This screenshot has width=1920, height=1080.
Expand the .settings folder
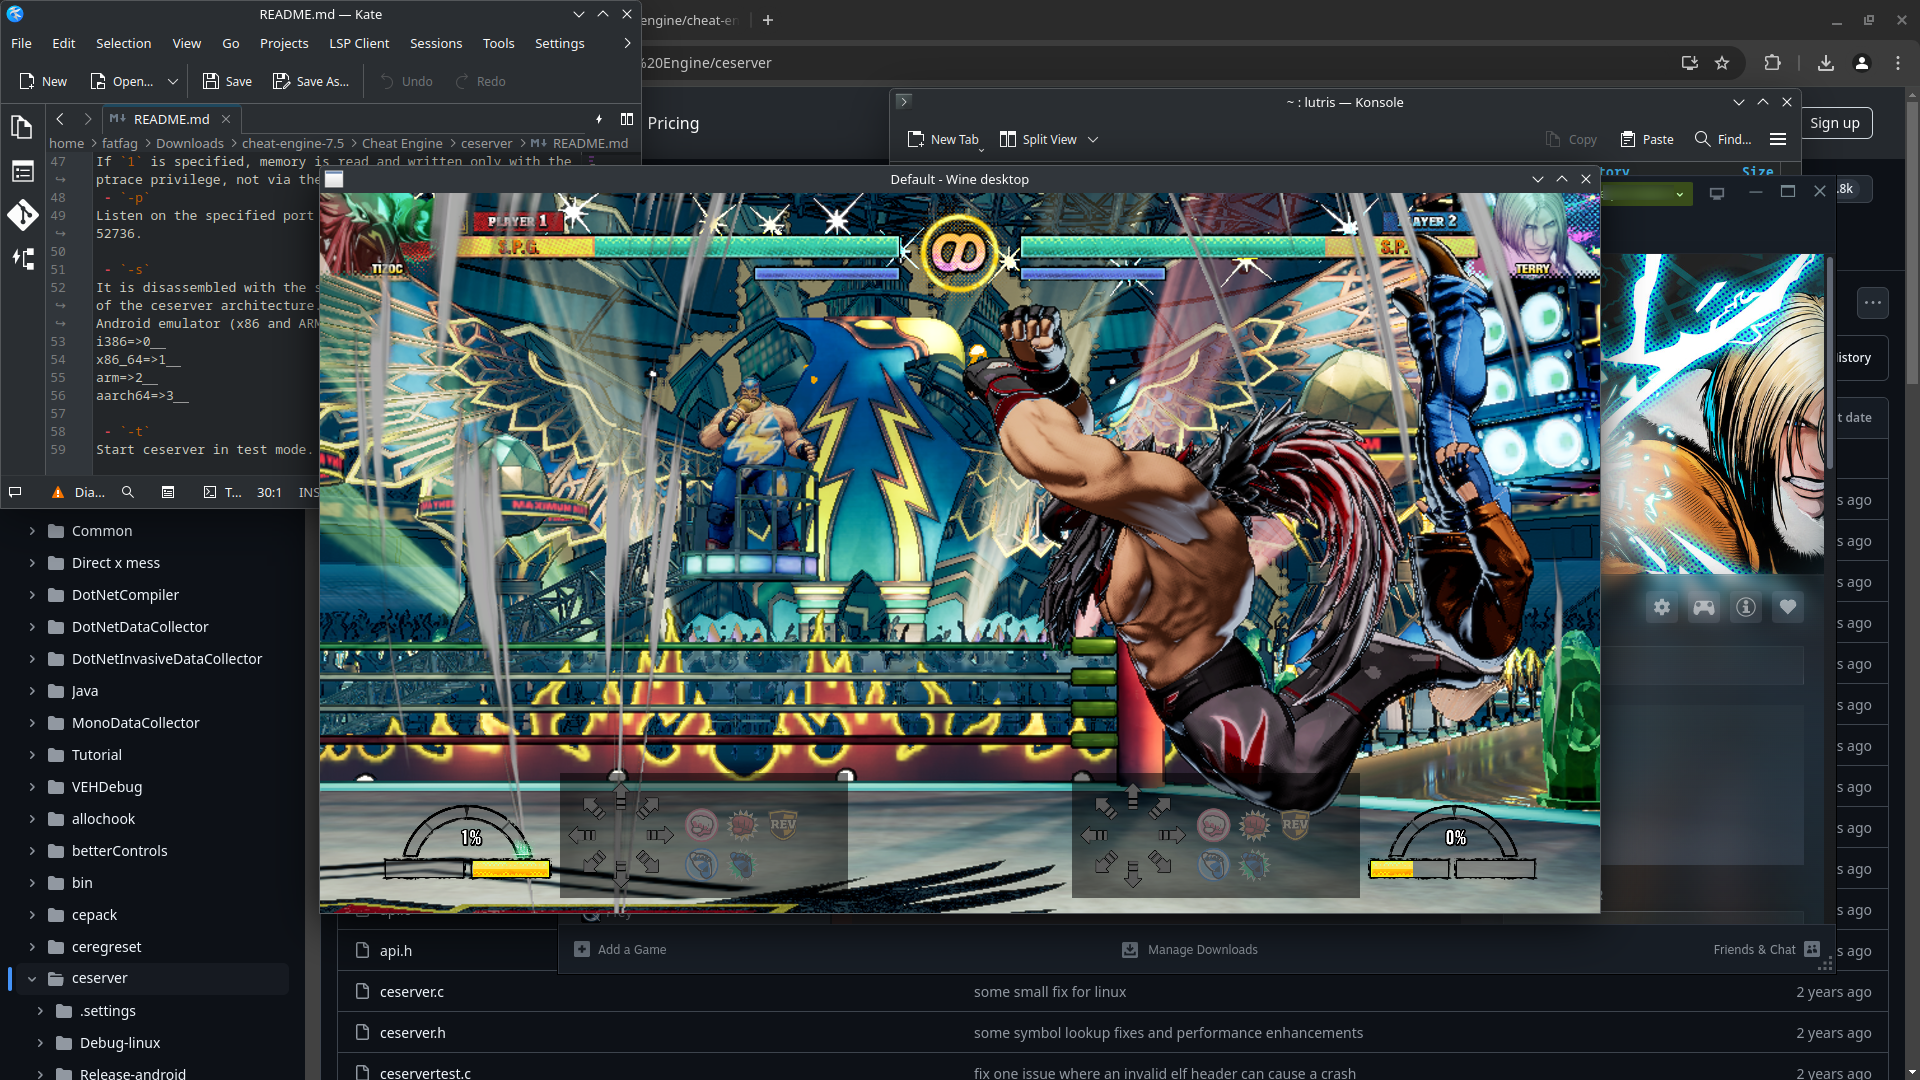40,1011
